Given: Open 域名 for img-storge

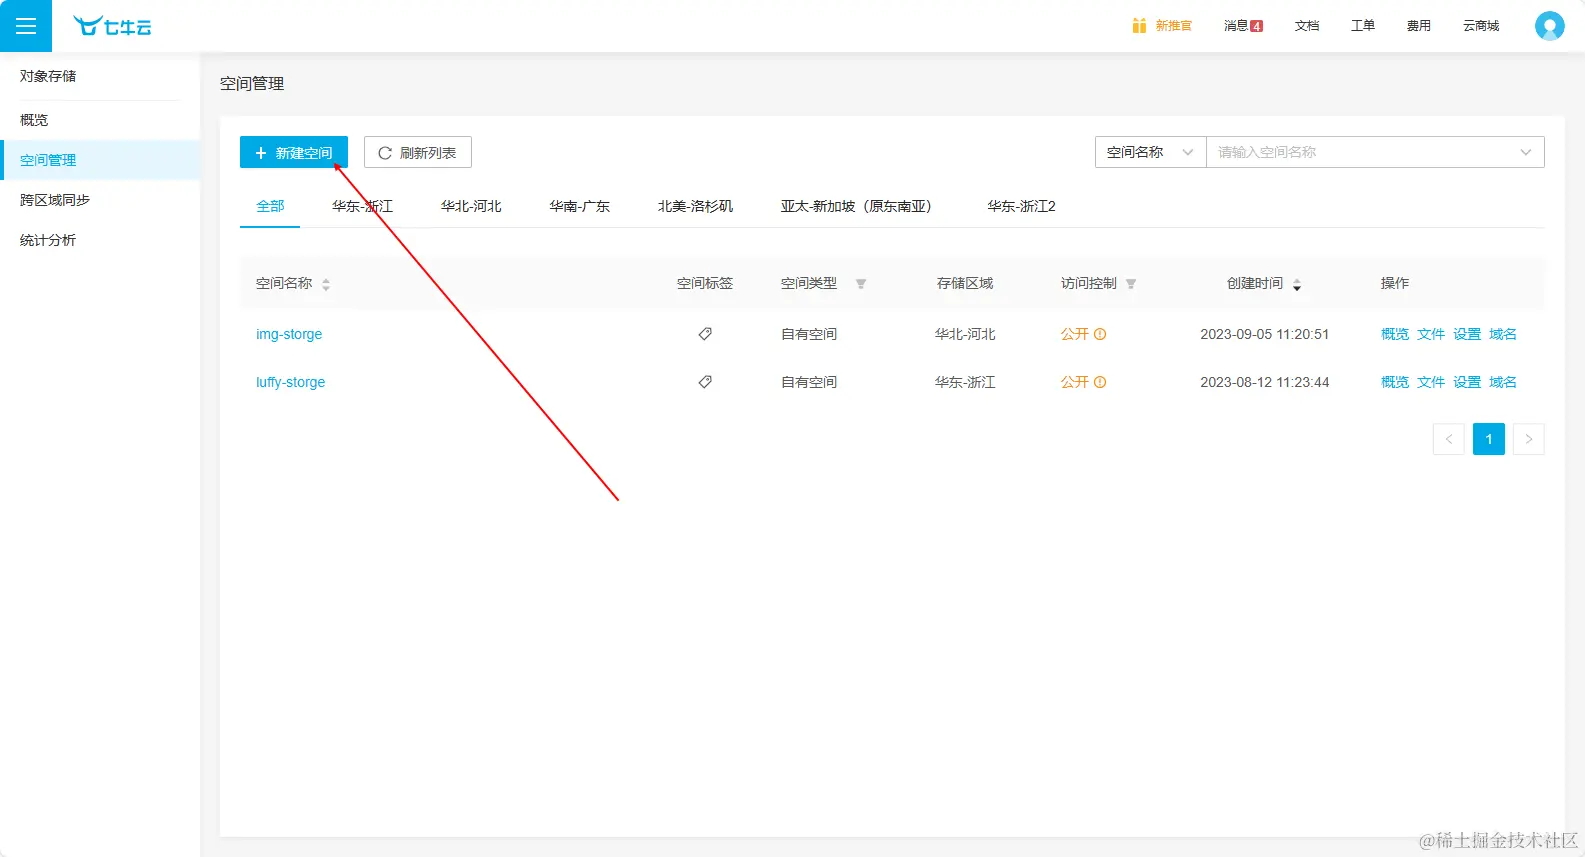Looking at the screenshot, I should tap(1503, 334).
